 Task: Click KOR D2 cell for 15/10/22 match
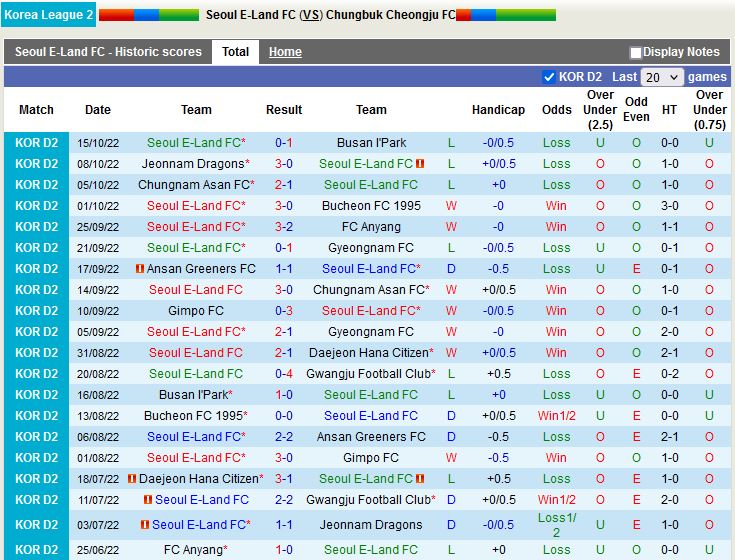pos(37,142)
